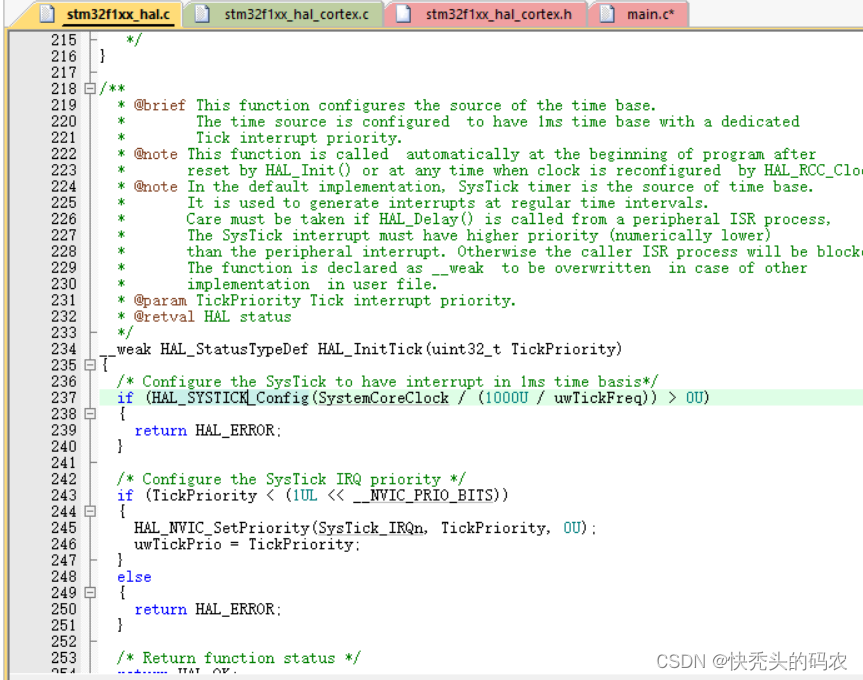This screenshot has height=680, width=863.
Task: Click the file icon on stm32f1xx_hal_cortex.h tab
Action: pos(406,15)
